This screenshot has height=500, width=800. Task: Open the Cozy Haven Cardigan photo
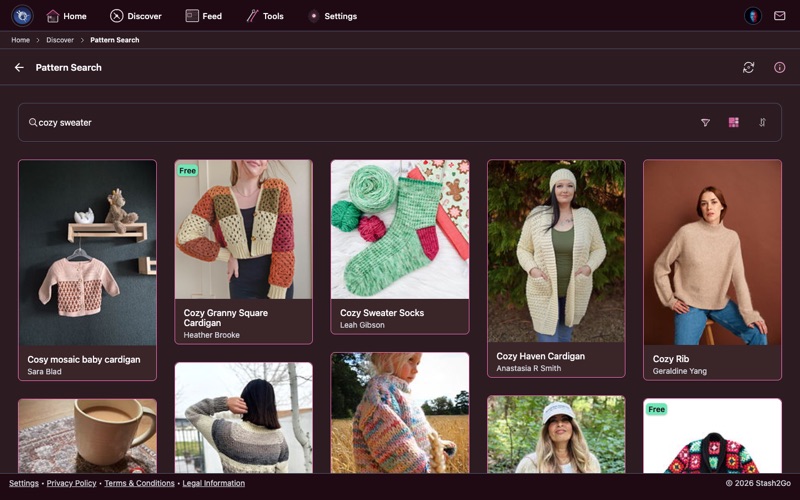click(x=556, y=252)
